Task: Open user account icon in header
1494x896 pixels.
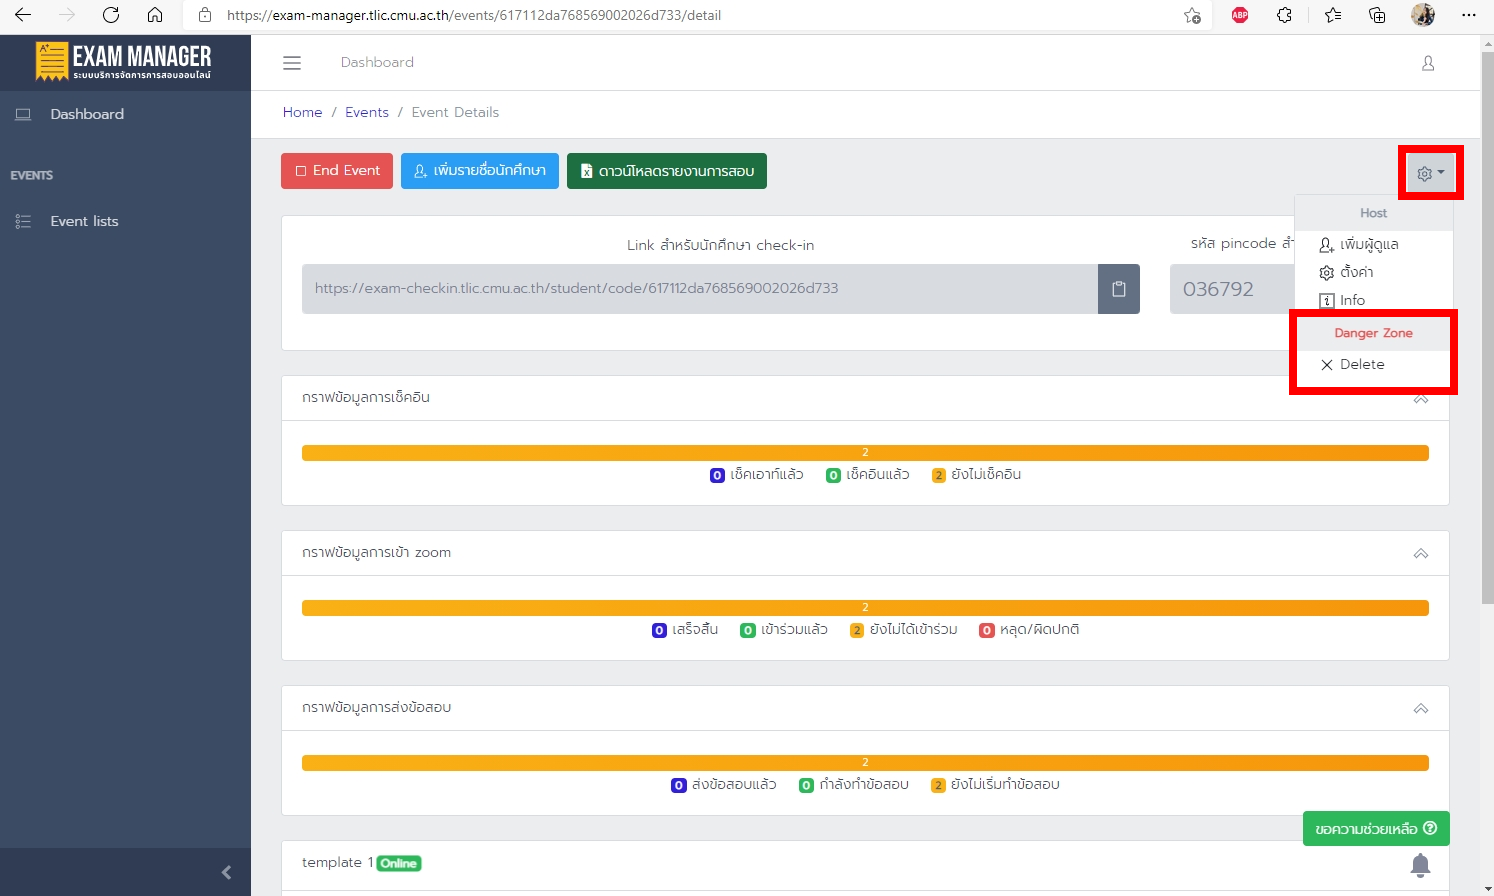Action: 1428,63
